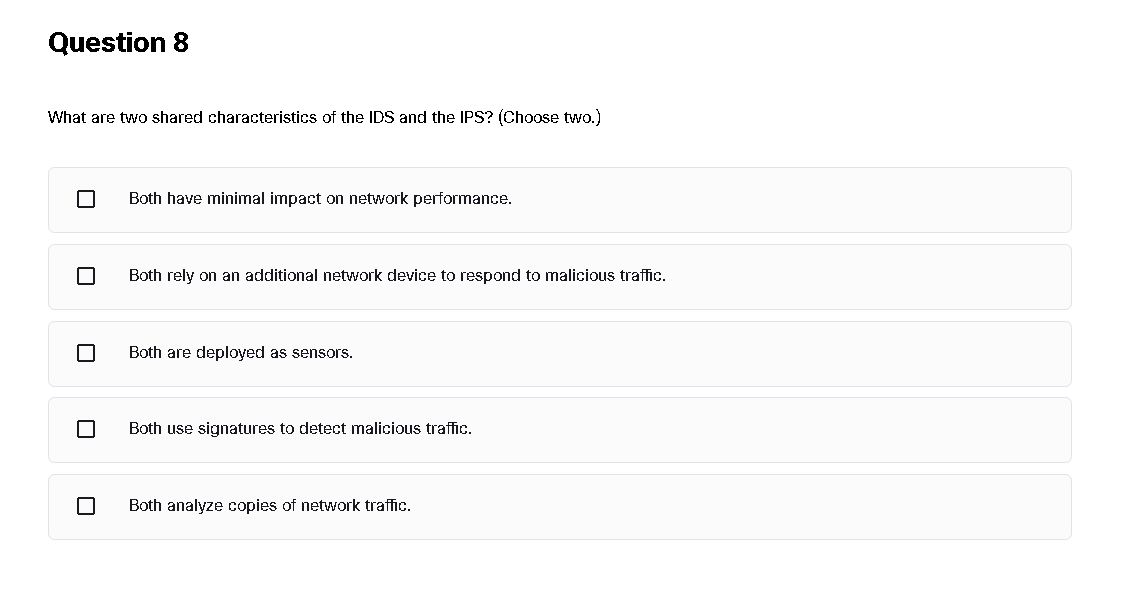Click the question text about shared characteristics
Viewport: 1144px width, 613px height.
pyautogui.click(x=270, y=118)
